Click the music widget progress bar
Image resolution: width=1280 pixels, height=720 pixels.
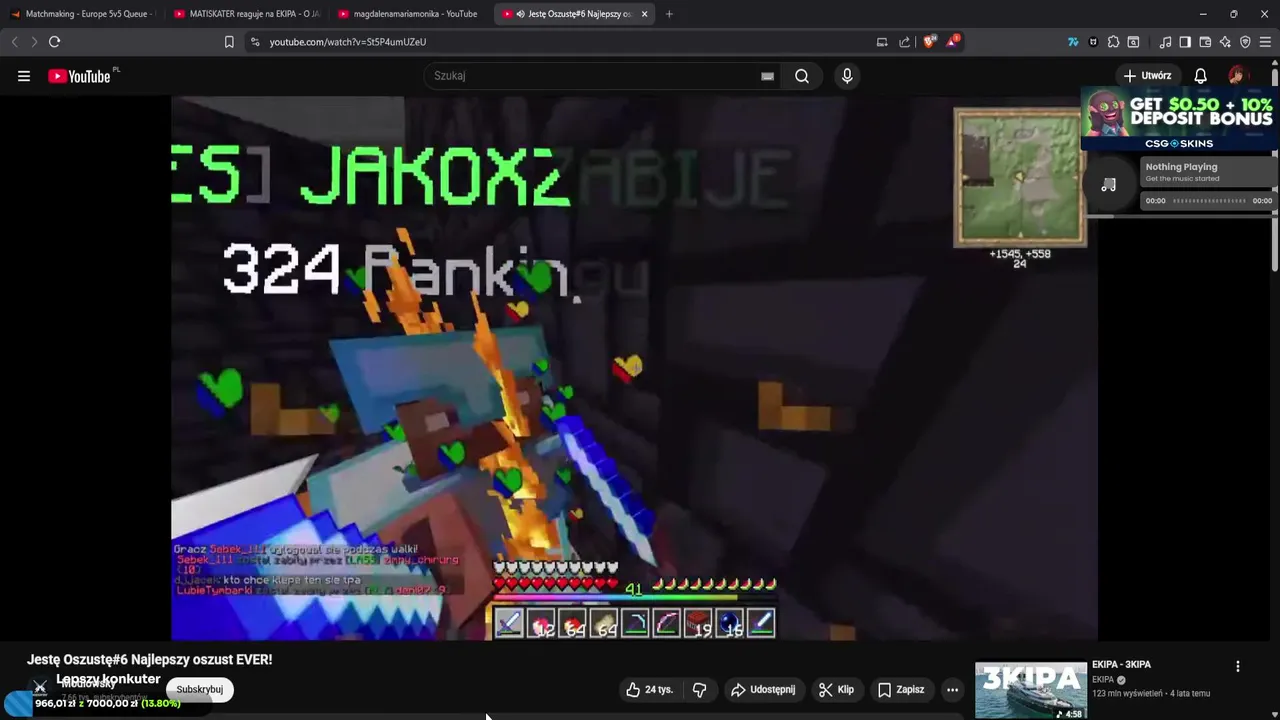pos(1209,201)
